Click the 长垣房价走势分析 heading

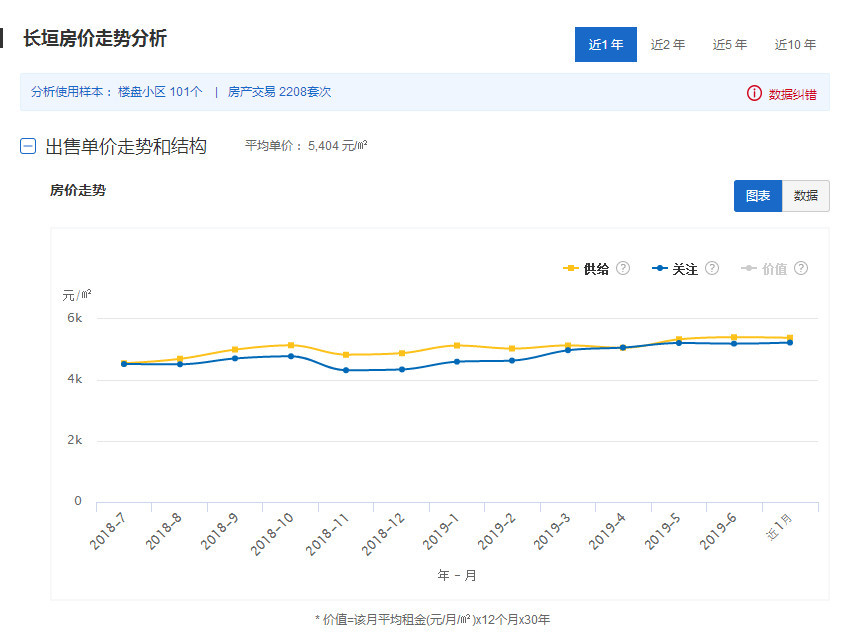point(95,38)
